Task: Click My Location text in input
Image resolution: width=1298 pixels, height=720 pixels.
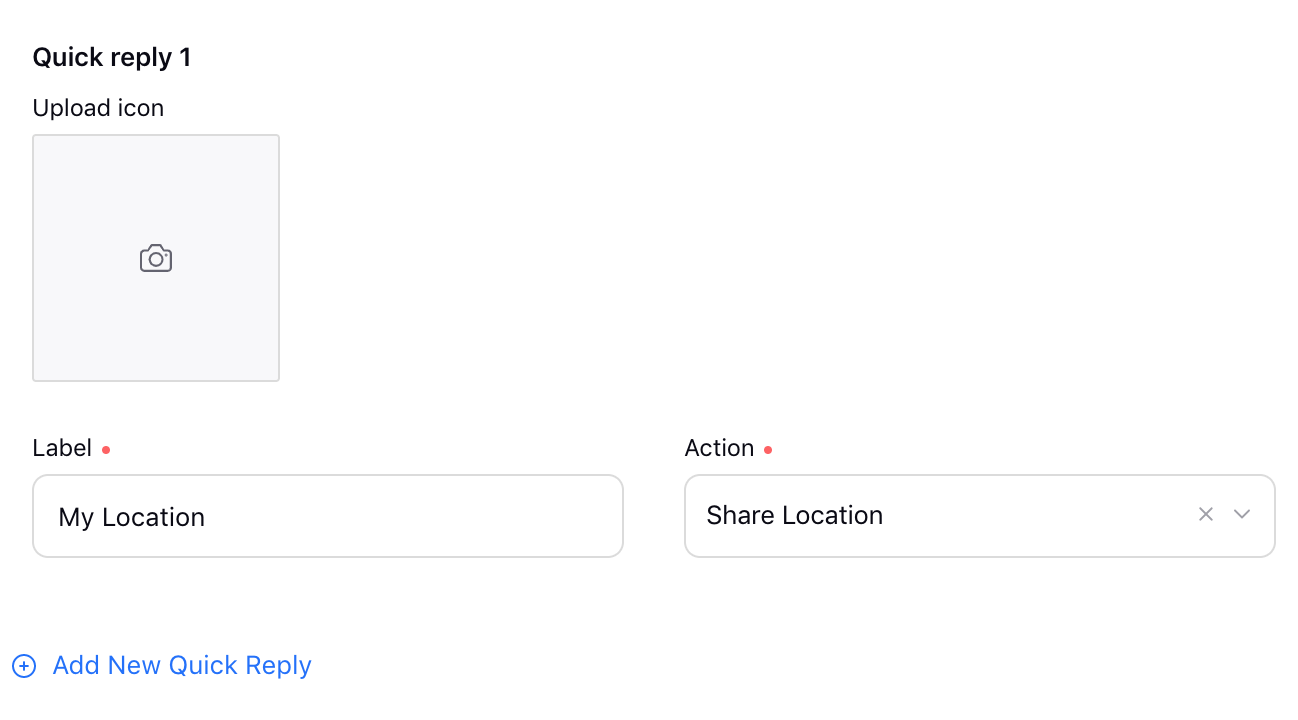Action: pos(132,517)
